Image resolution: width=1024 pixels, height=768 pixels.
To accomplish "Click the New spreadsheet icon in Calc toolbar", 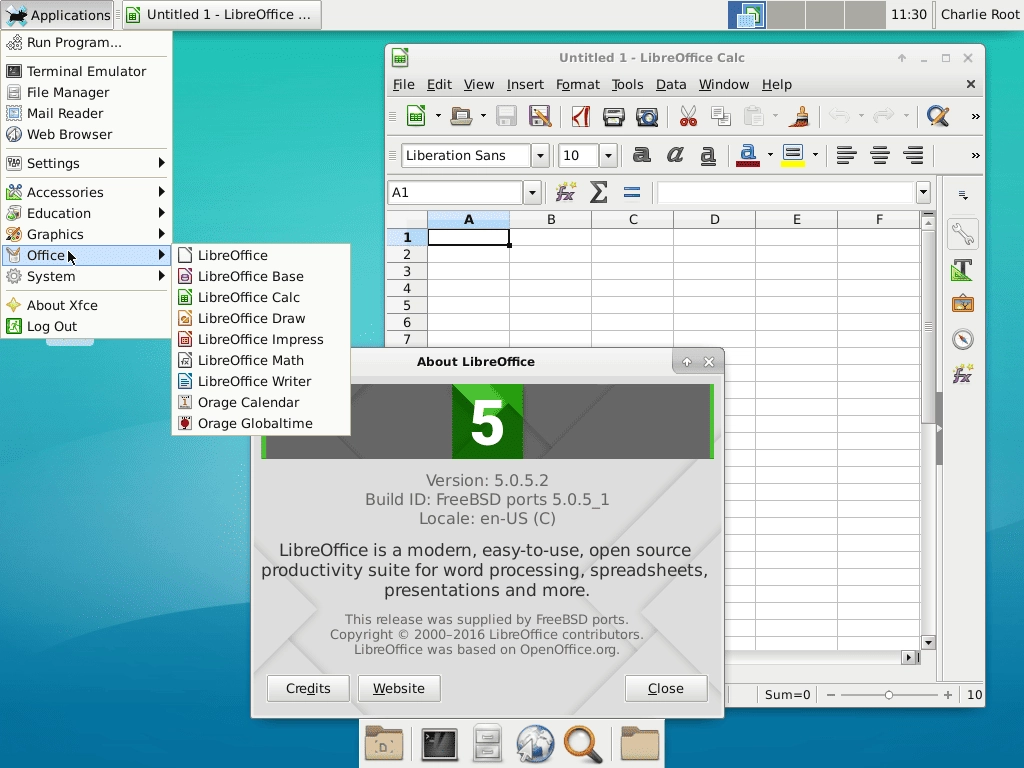I will coord(416,116).
